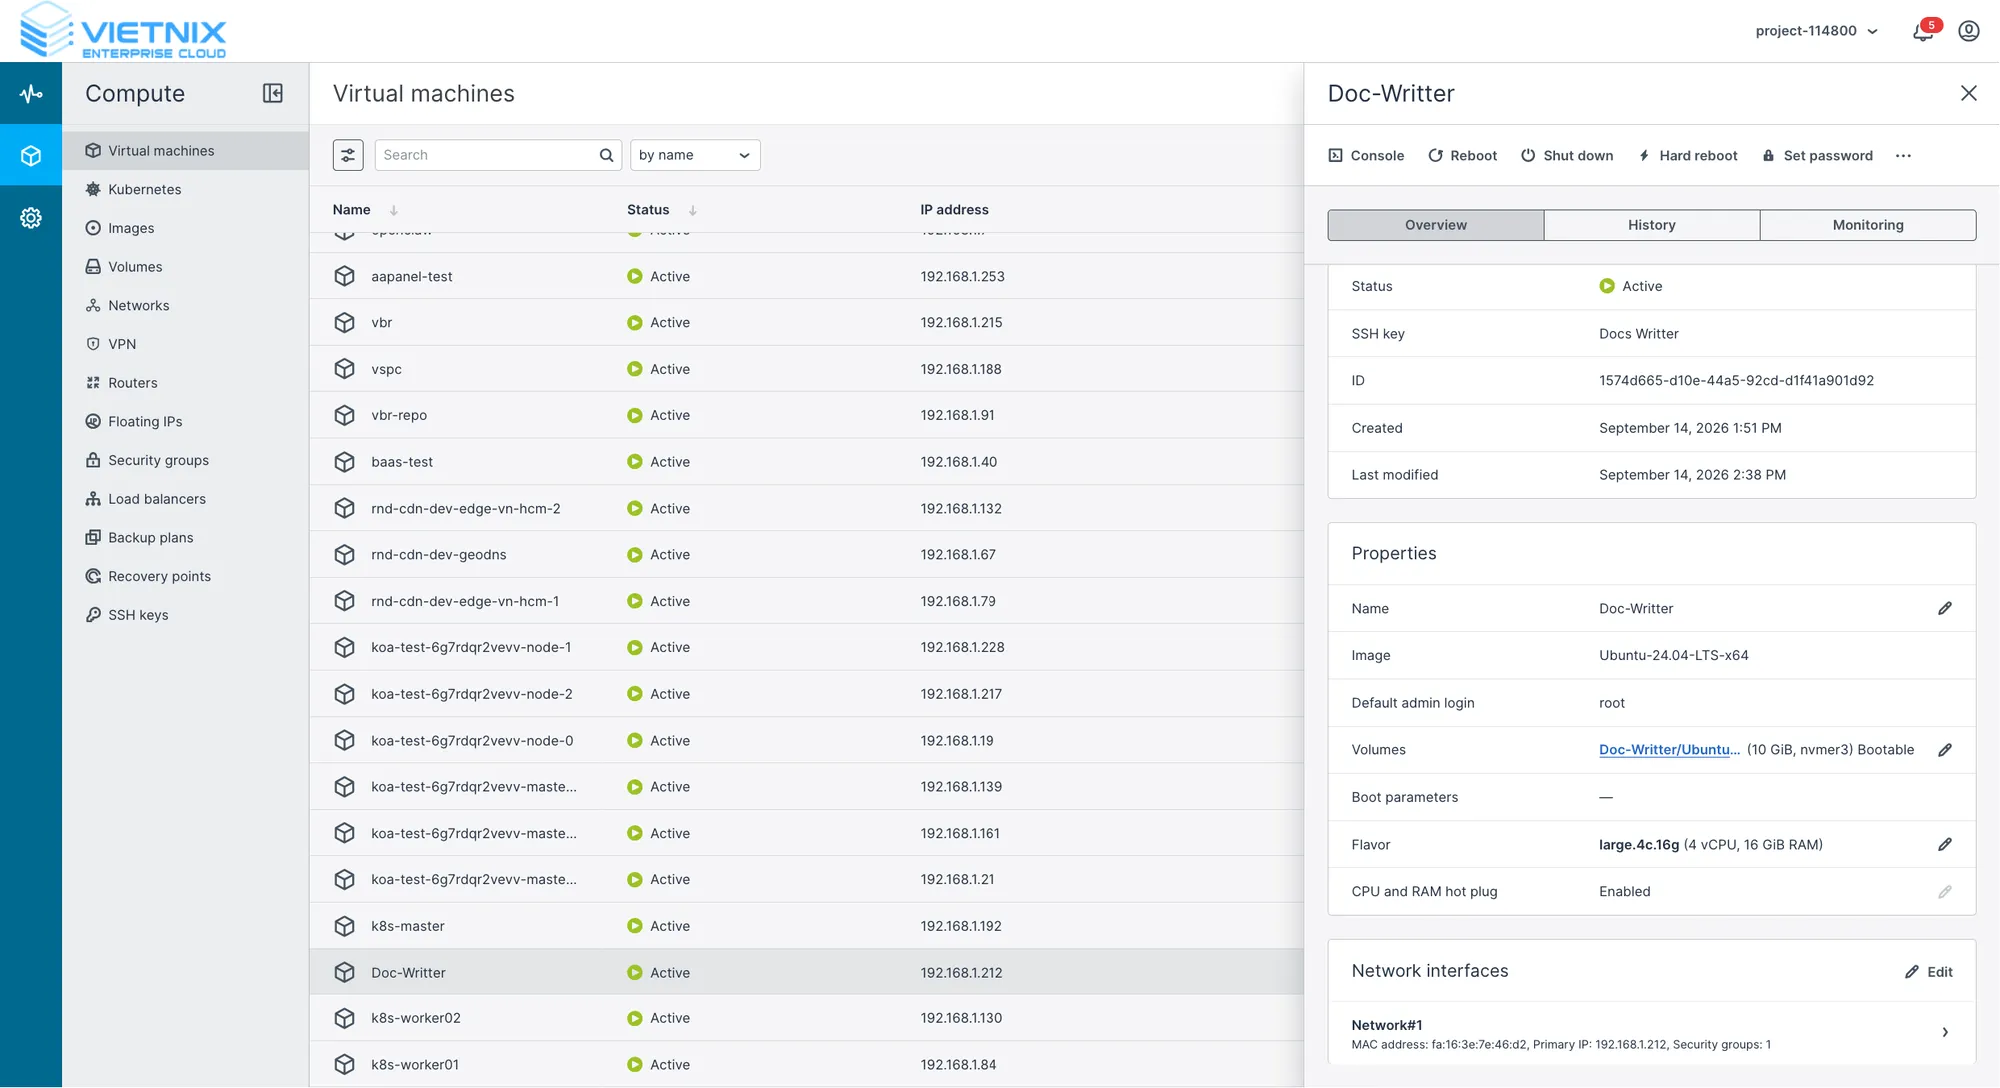
Task: Select the rnd-cdn-dev-geodns VM row
Action: [x=806, y=555]
